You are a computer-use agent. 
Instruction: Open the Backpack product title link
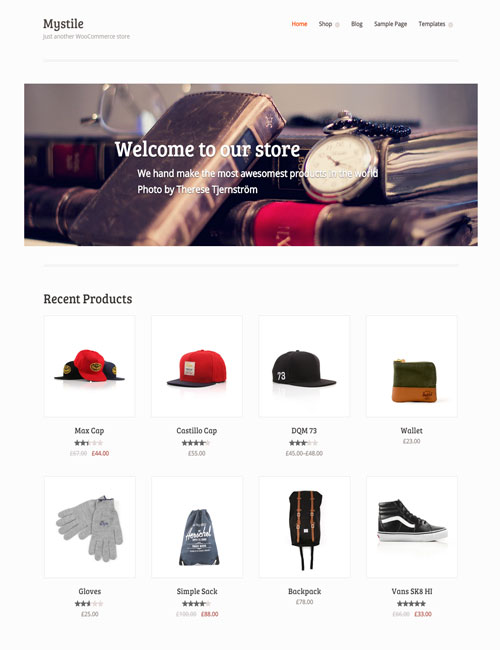pos(304,592)
